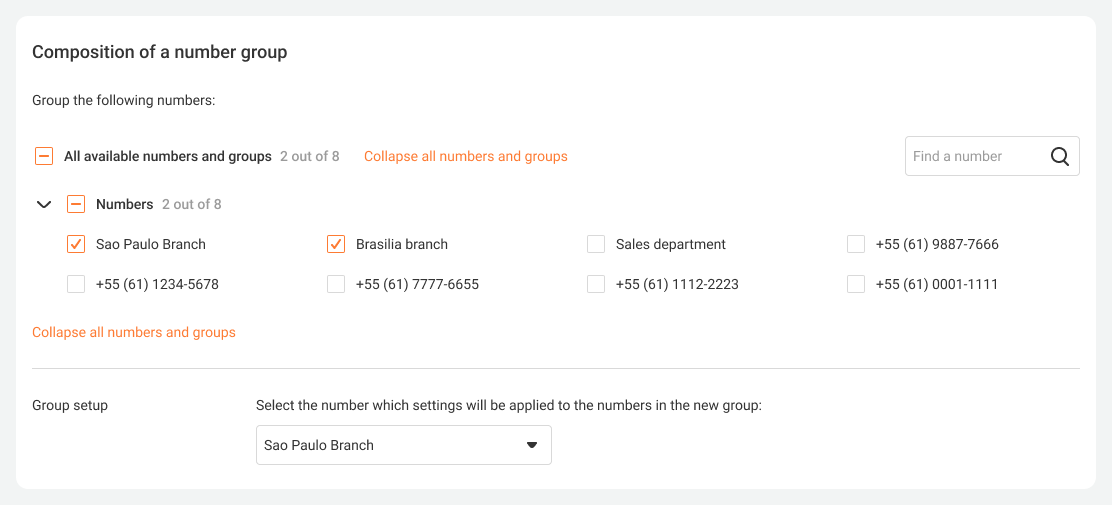
Task: Open the Sao Paulo Branch dropdown
Action: (x=404, y=445)
